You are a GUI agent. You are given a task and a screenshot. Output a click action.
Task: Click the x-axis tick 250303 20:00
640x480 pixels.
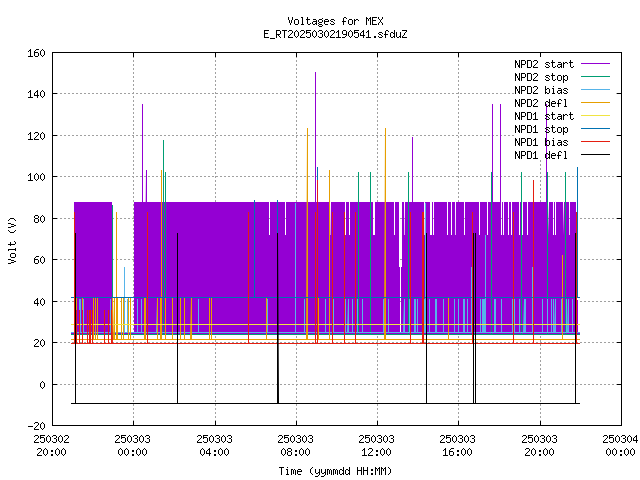539,446
